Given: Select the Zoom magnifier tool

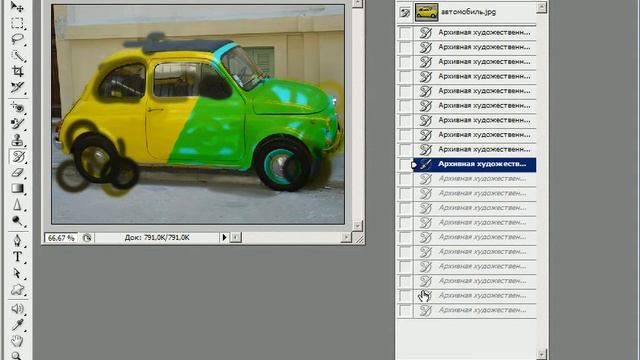Looking at the screenshot, I should (x=17, y=355).
